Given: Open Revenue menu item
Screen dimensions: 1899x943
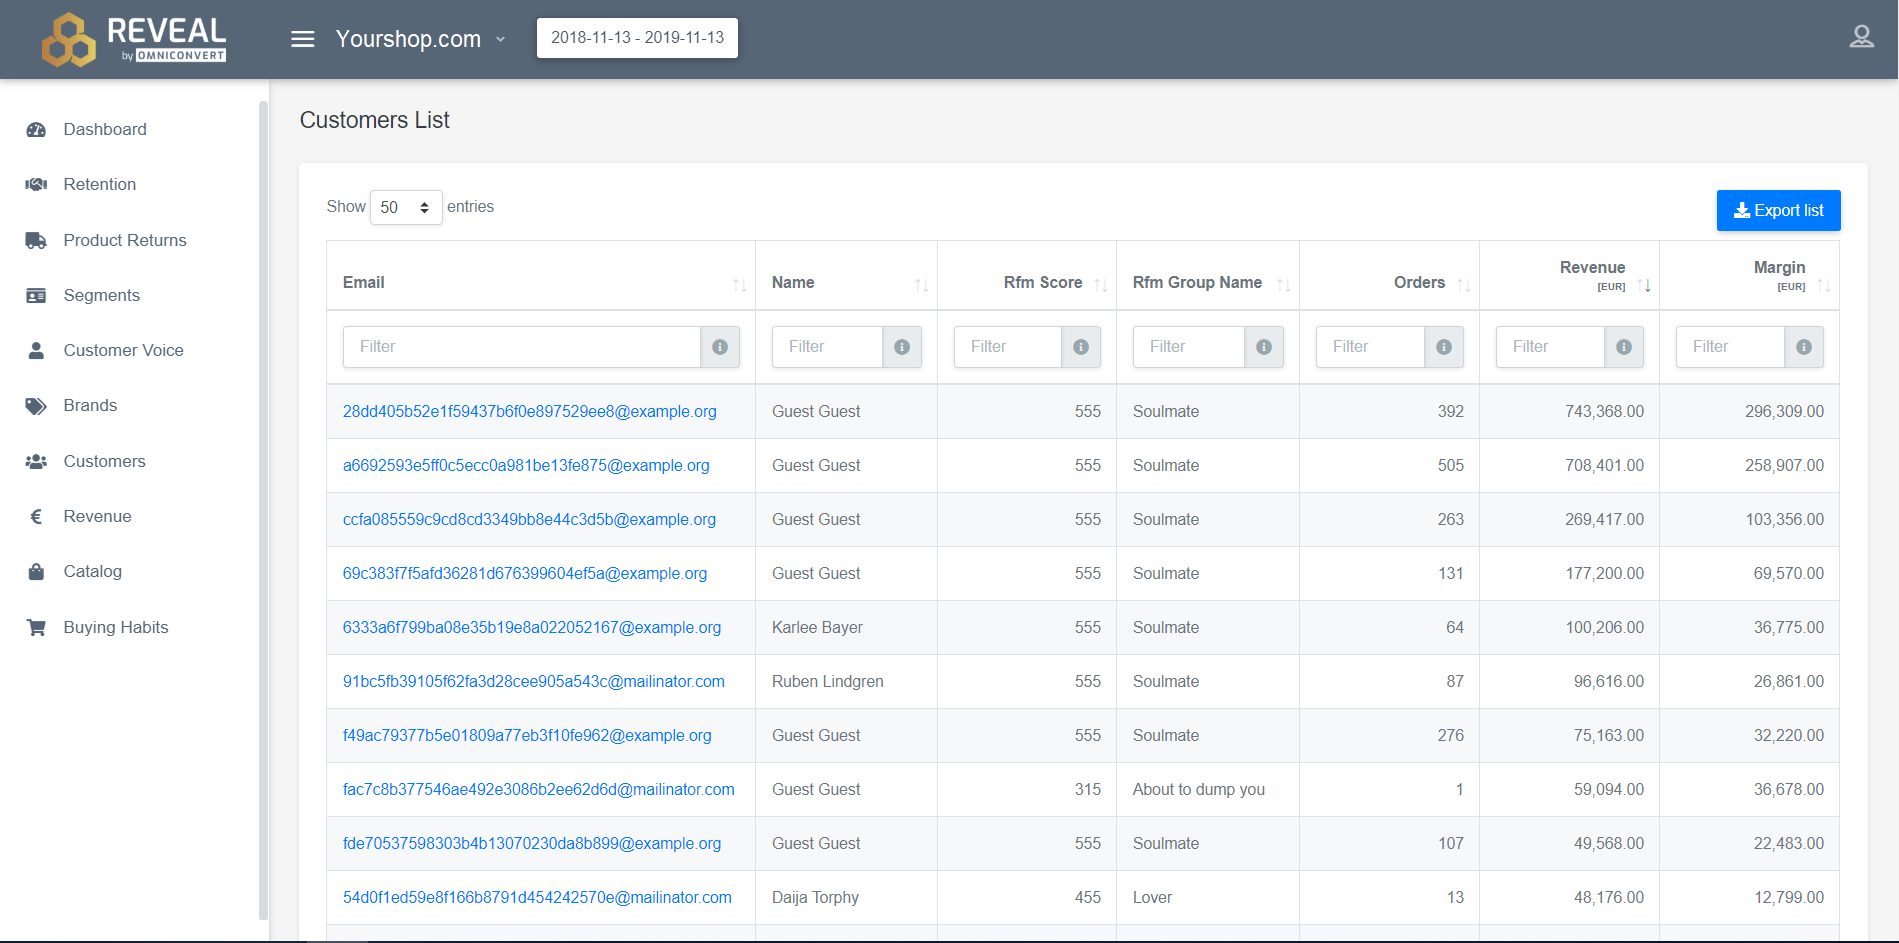Looking at the screenshot, I should point(98,516).
